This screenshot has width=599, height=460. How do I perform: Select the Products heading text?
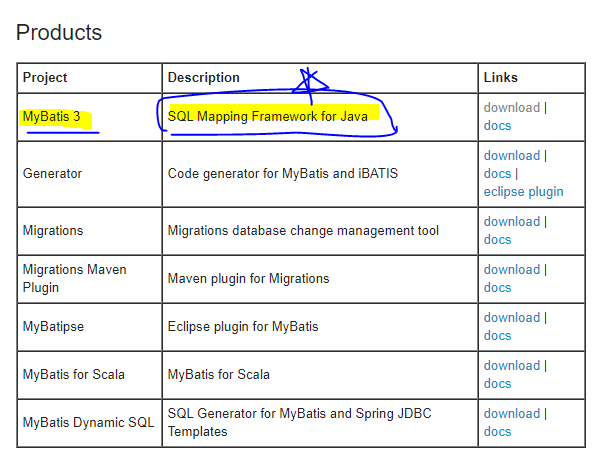pyautogui.click(x=59, y=32)
